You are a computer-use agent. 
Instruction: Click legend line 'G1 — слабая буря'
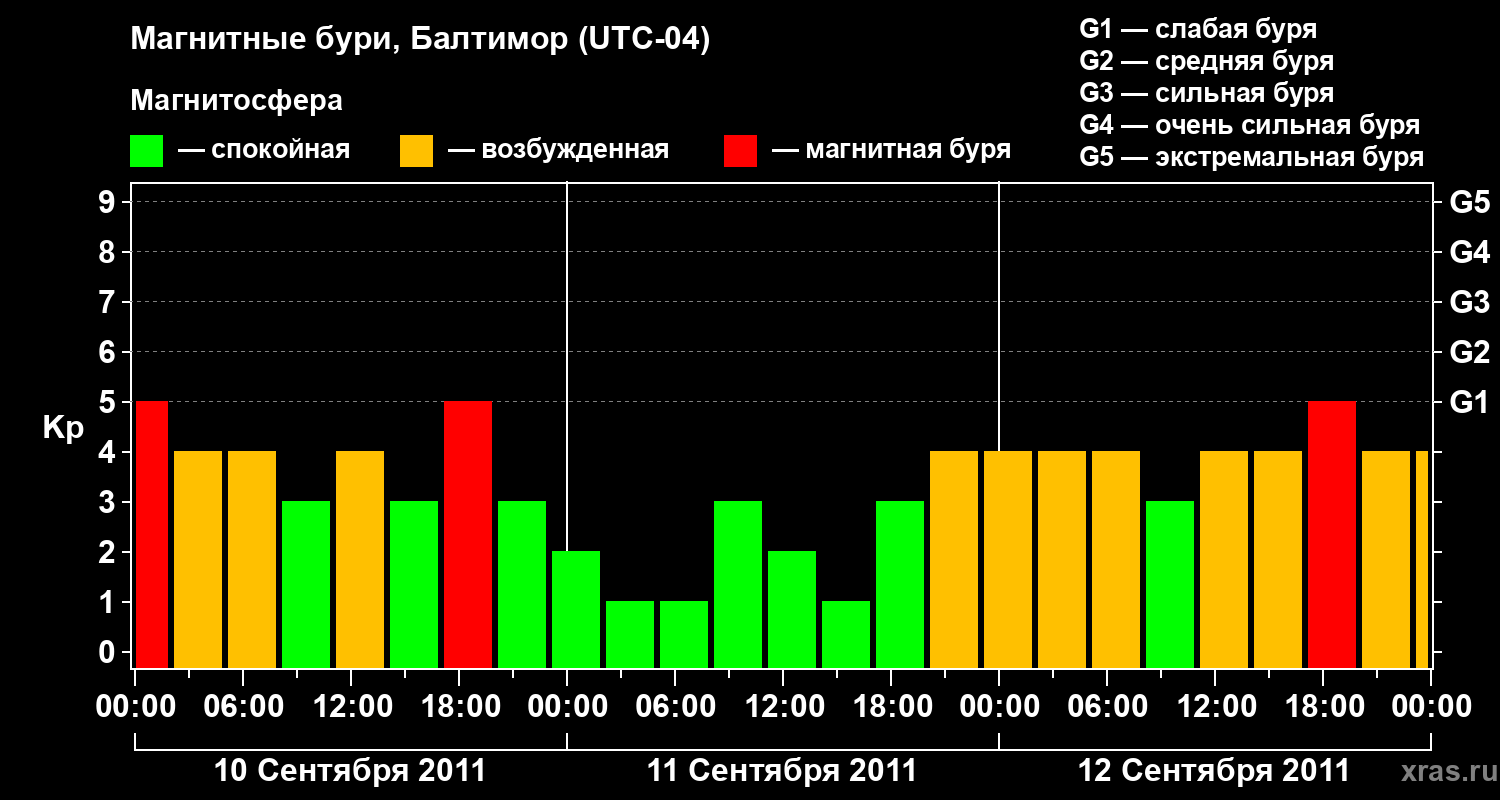1198,28
